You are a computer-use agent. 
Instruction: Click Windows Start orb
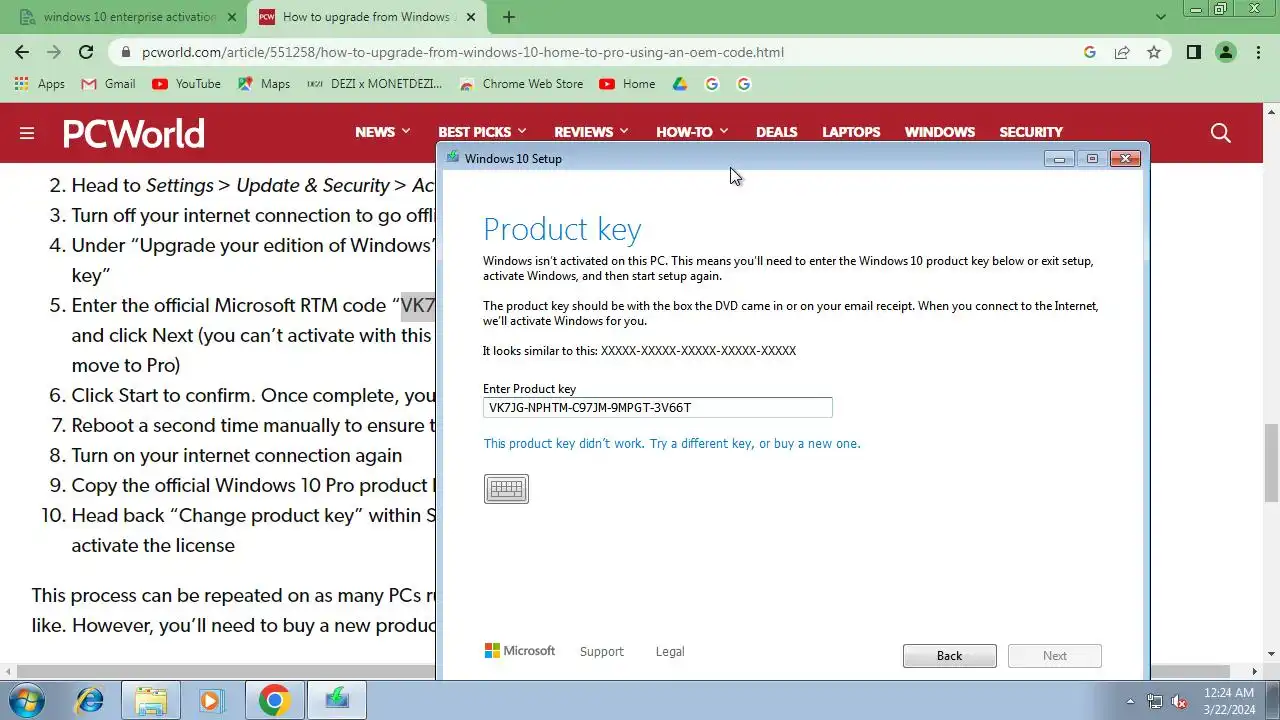pyautogui.click(x=27, y=700)
